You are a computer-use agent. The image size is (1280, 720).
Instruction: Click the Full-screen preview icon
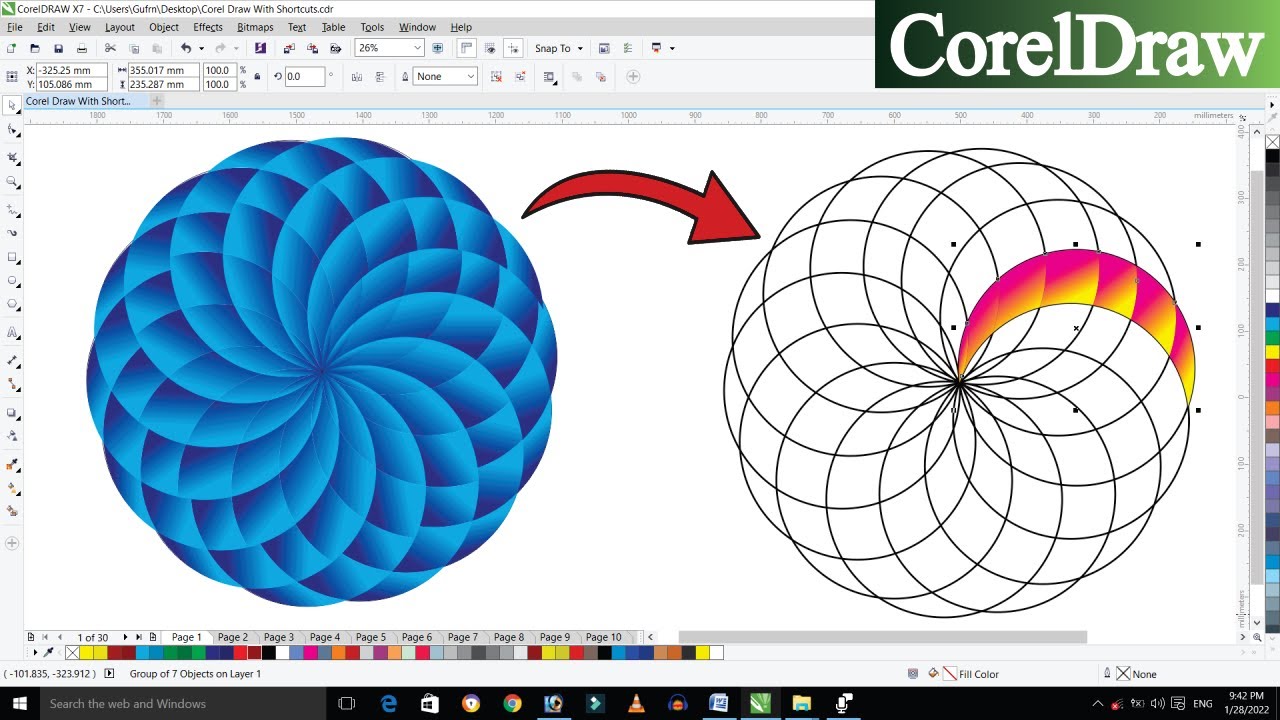point(438,48)
